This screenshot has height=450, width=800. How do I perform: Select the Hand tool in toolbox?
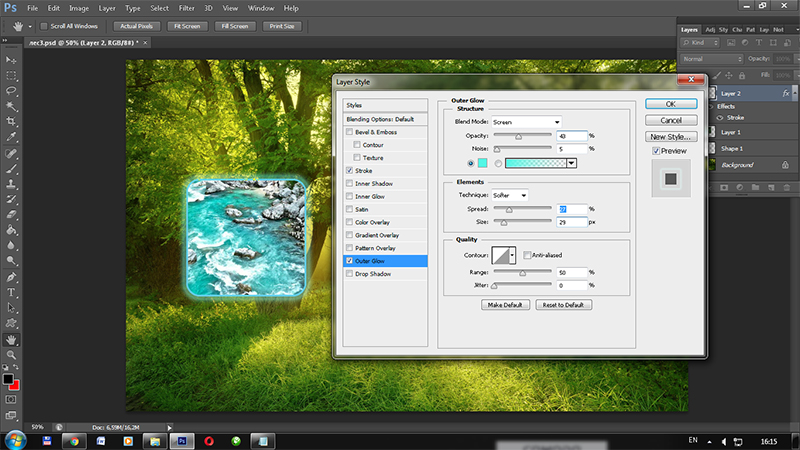11,340
